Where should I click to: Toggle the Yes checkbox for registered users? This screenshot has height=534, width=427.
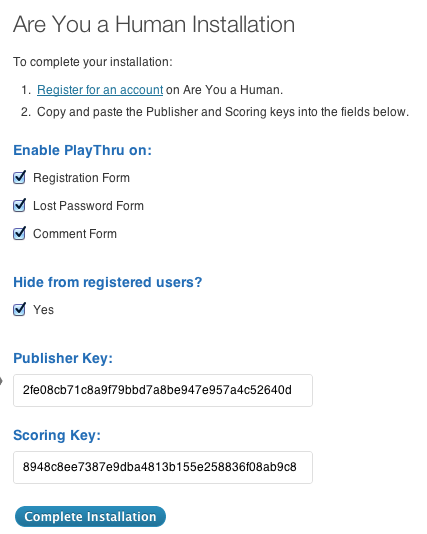(x=19, y=309)
